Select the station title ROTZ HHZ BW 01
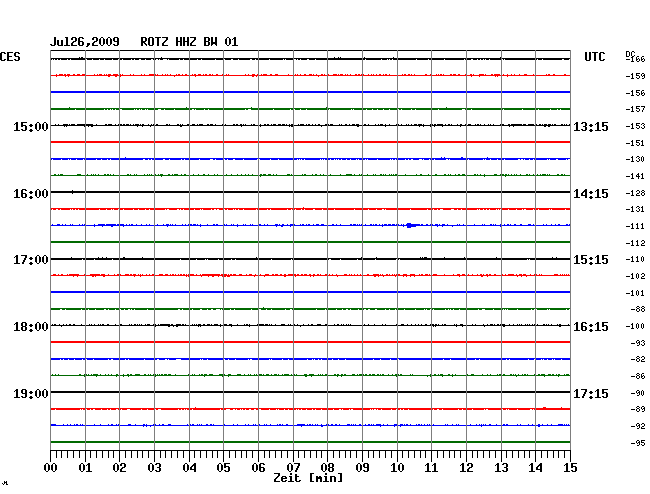Screen dimensions: 650x494 [189, 42]
